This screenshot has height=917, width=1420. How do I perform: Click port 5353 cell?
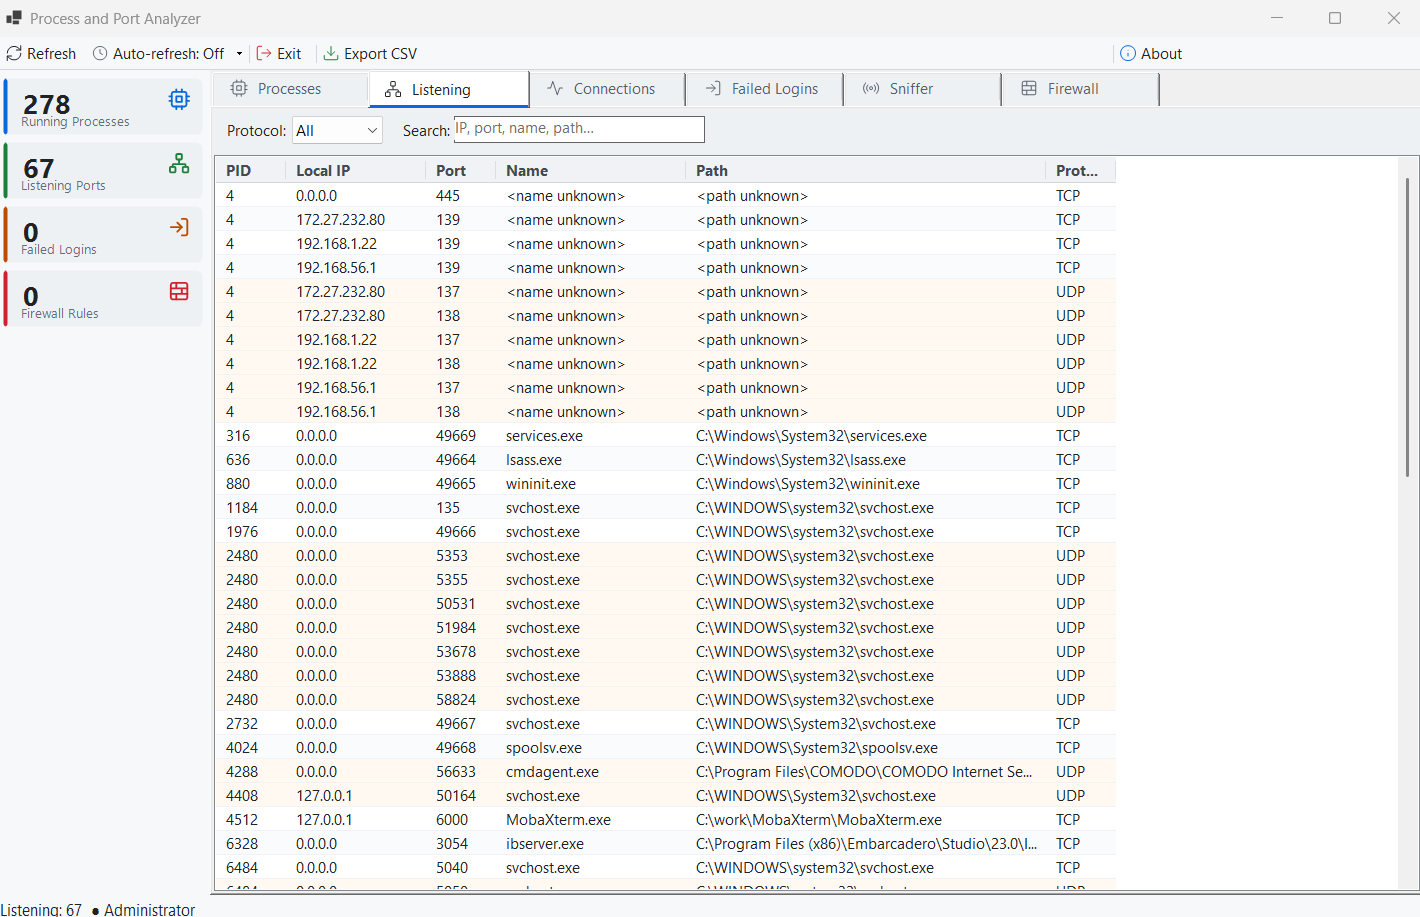tap(452, 556)
